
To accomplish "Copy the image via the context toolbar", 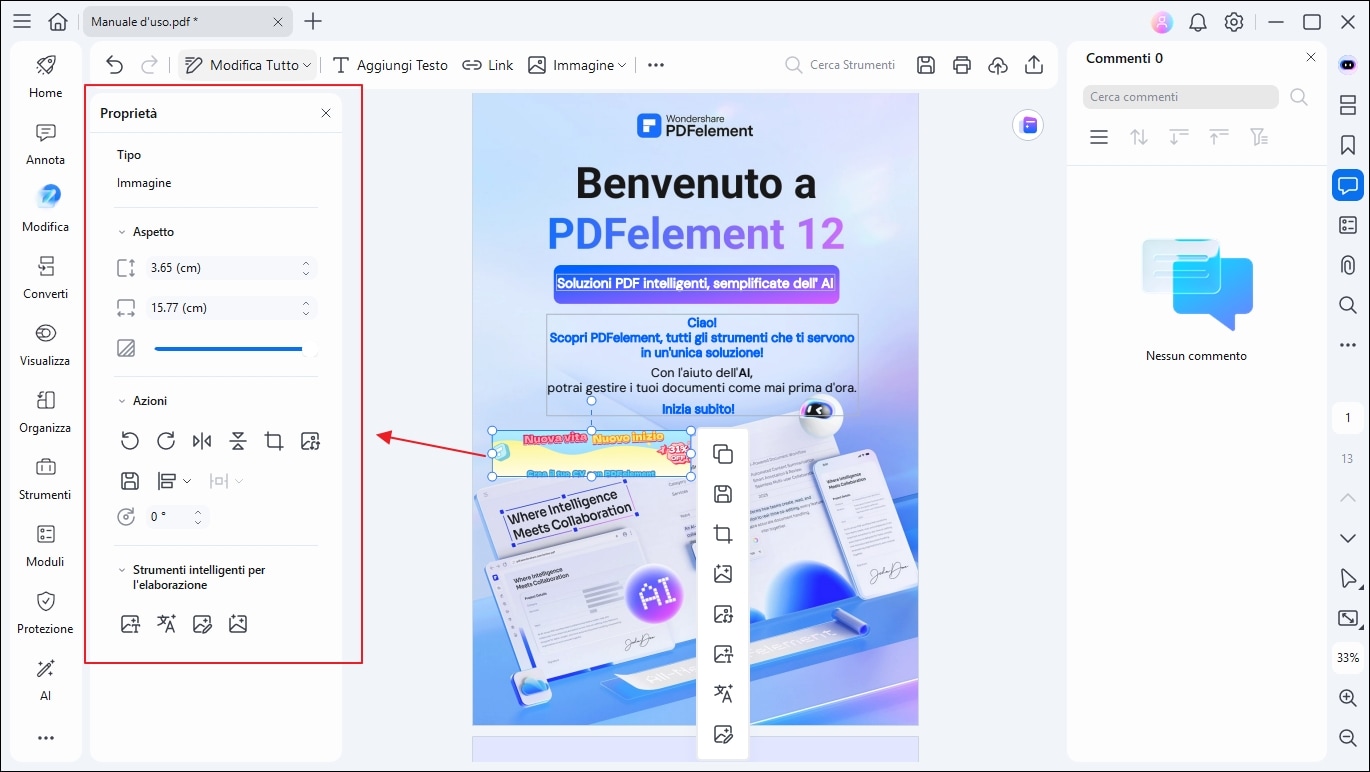I will click(x=722, y=453).
